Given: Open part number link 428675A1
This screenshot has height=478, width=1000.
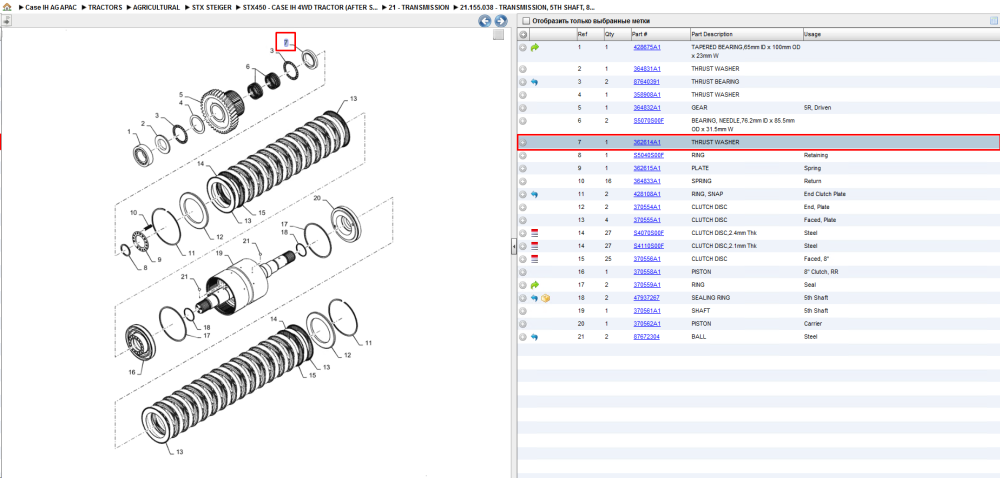Looking at the screenshot, I should tap(646, 48).
